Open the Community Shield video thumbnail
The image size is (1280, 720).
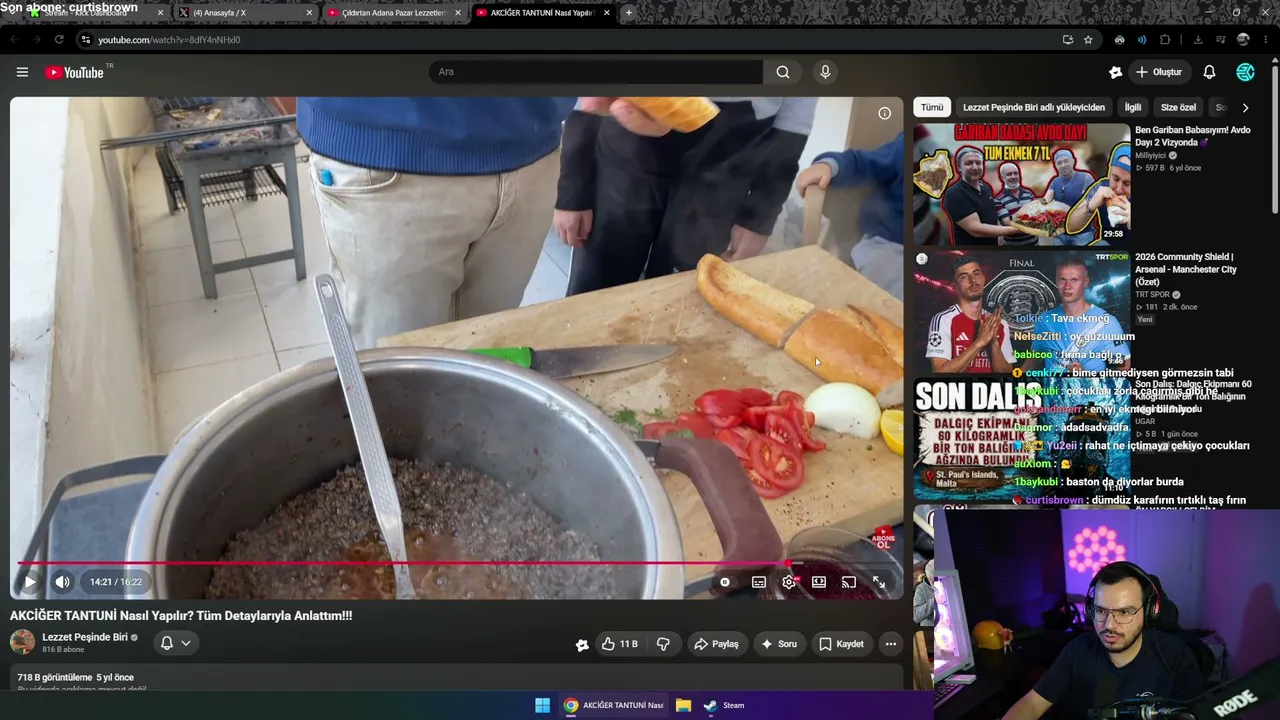tap(1021, 311)
